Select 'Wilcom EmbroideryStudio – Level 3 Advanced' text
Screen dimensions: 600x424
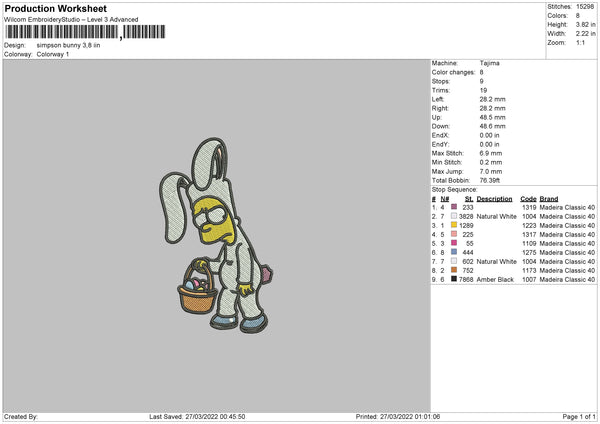[71, 20]
